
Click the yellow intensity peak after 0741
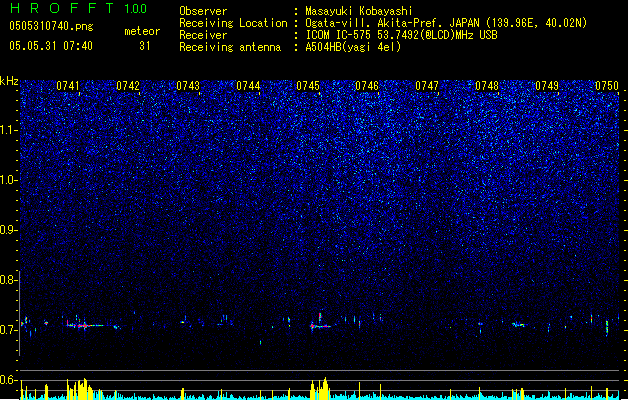(x=83, y=388)
